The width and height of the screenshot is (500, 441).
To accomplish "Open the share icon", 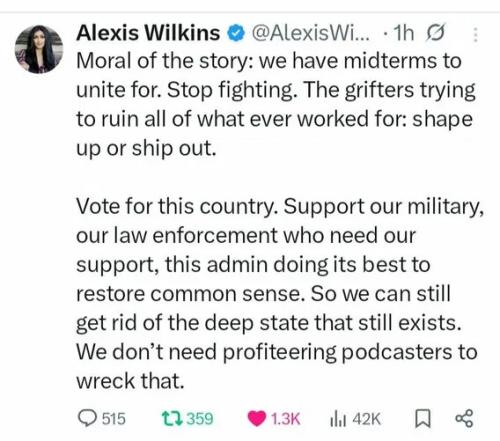I will 464,418.
